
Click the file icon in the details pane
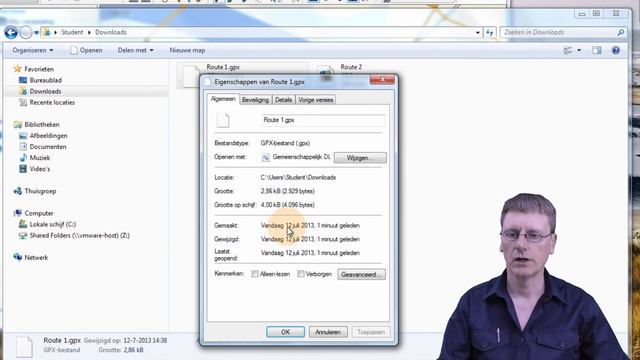click(24, 347)
